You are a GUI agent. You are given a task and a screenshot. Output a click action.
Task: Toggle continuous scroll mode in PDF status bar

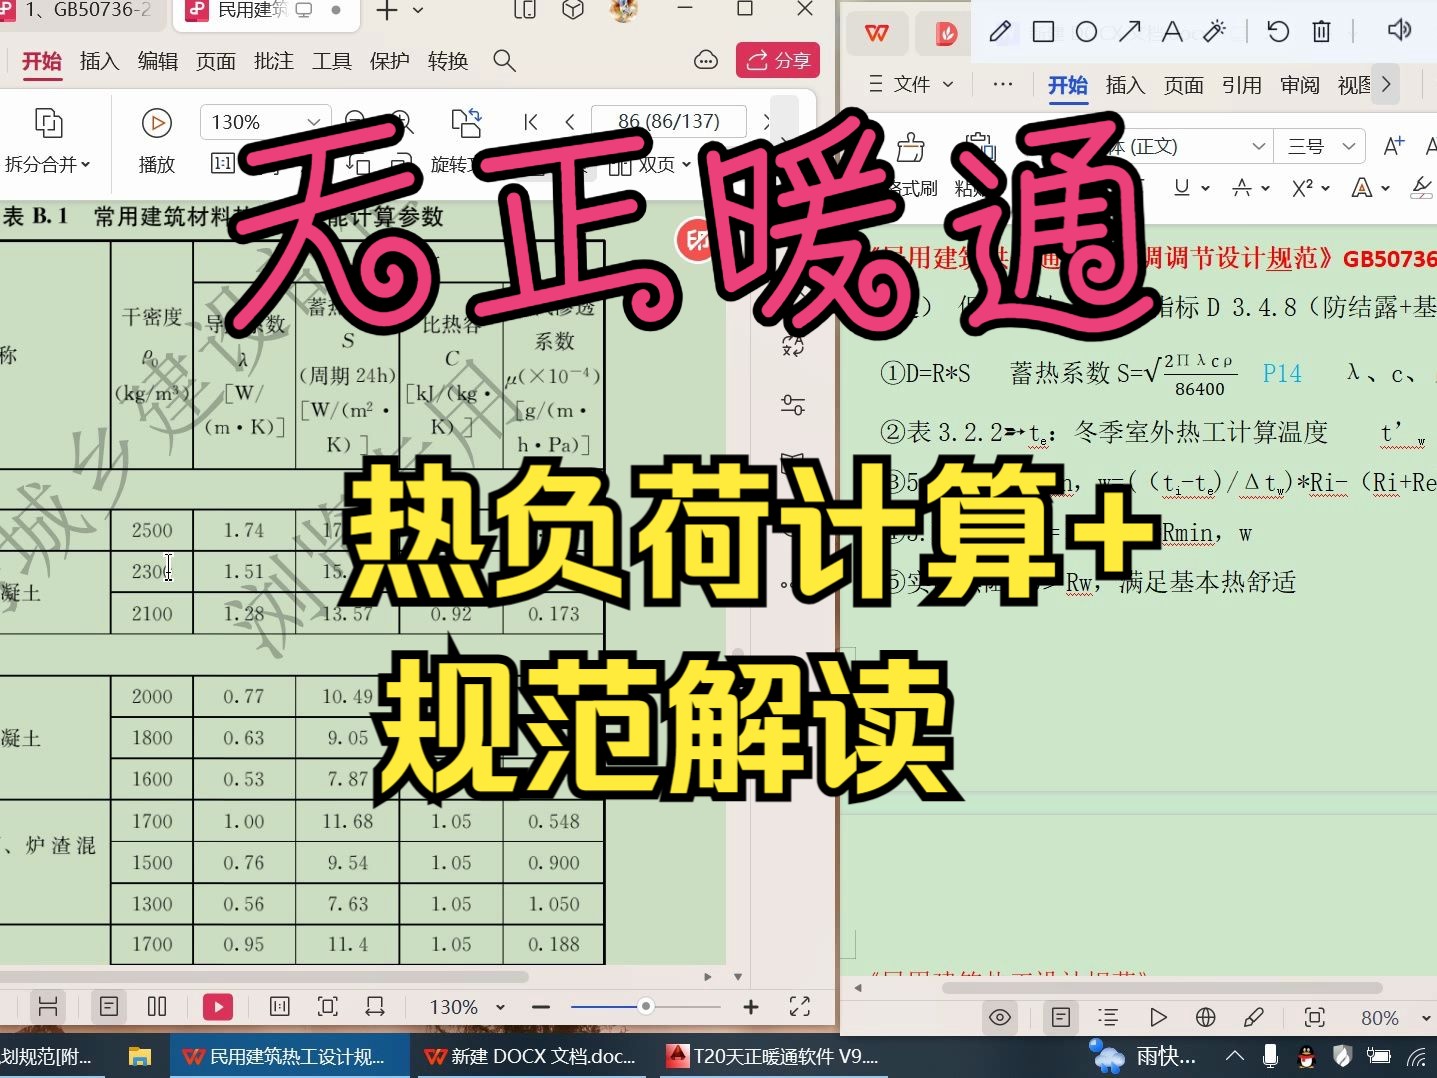[x=48, y=1007]
